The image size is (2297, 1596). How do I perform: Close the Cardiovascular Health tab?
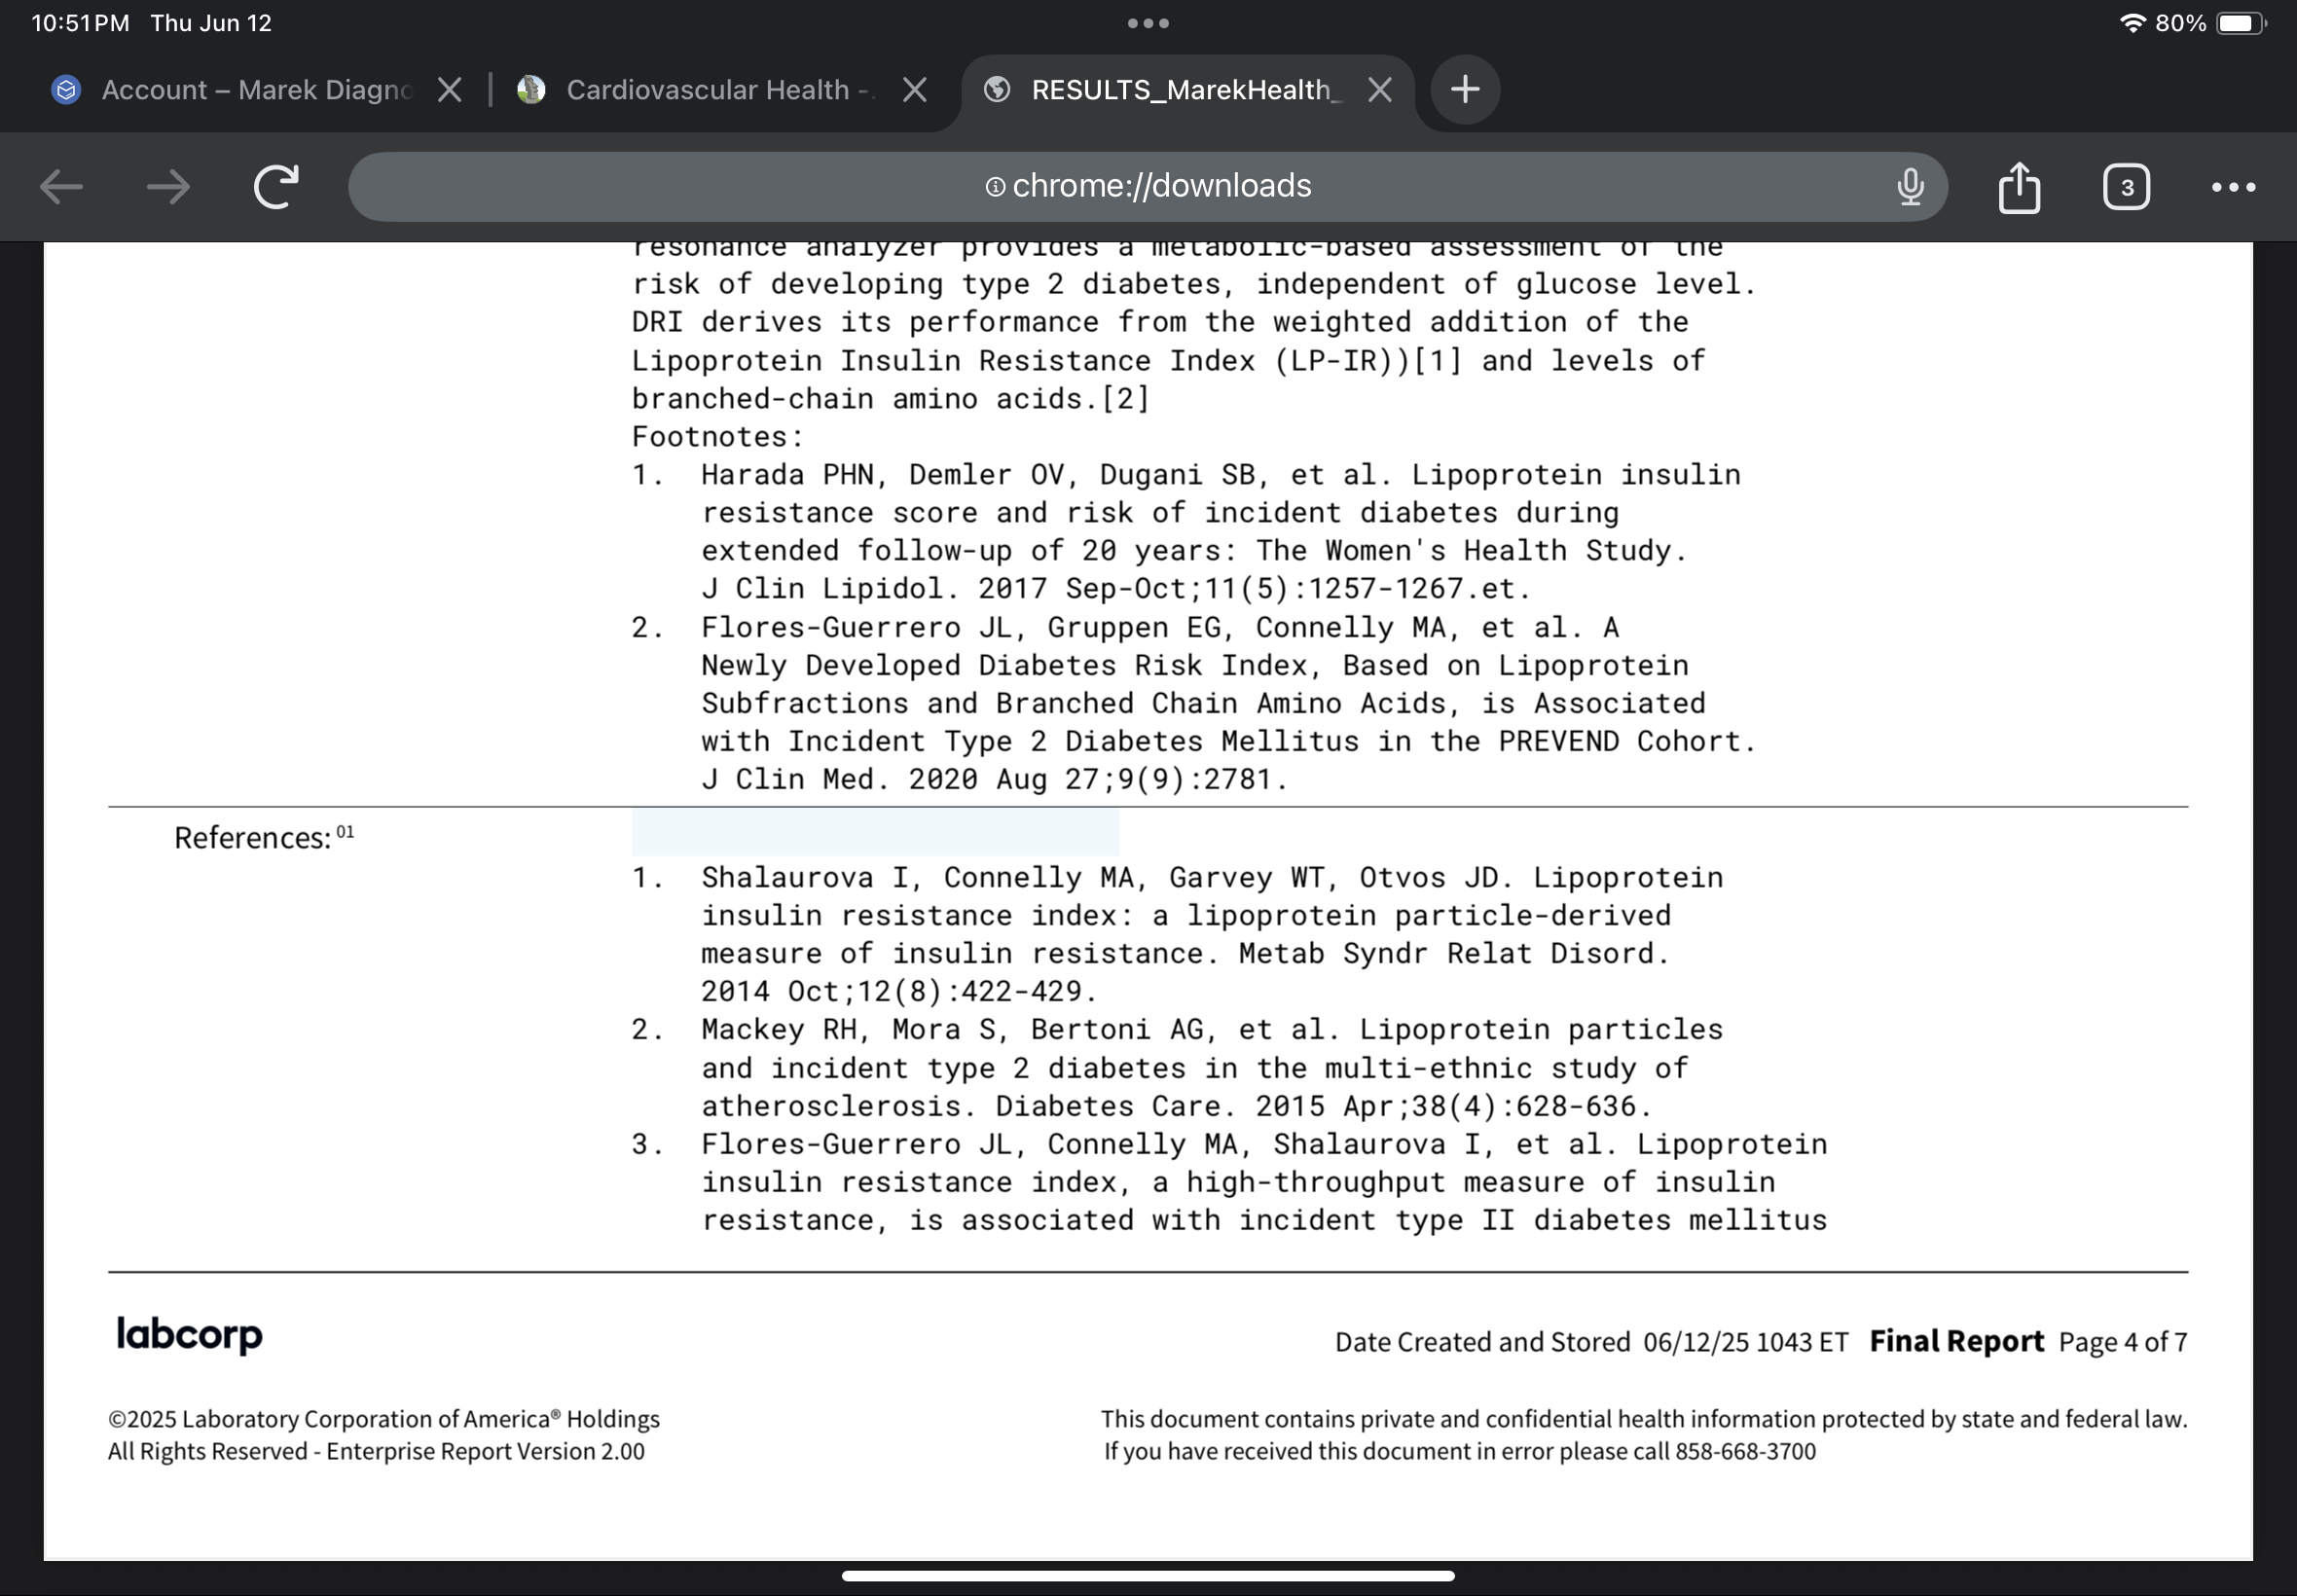click(x=914, y=90)
